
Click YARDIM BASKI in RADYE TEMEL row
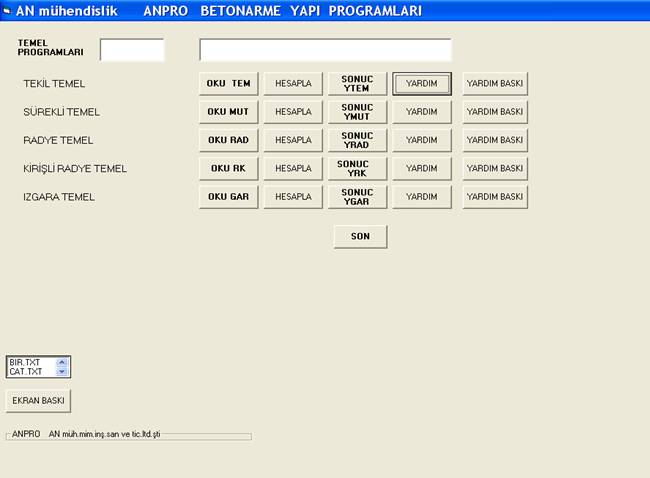[x=495, y=140]
